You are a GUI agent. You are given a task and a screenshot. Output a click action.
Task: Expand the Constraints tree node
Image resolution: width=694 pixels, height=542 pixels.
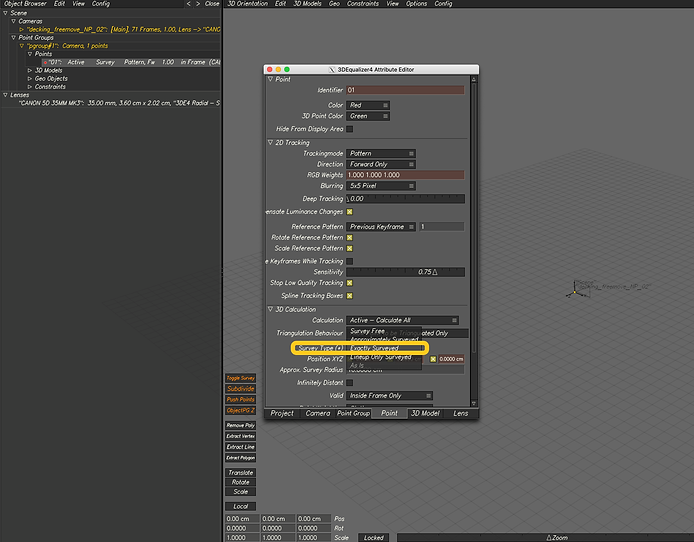[x=30, y=87]
